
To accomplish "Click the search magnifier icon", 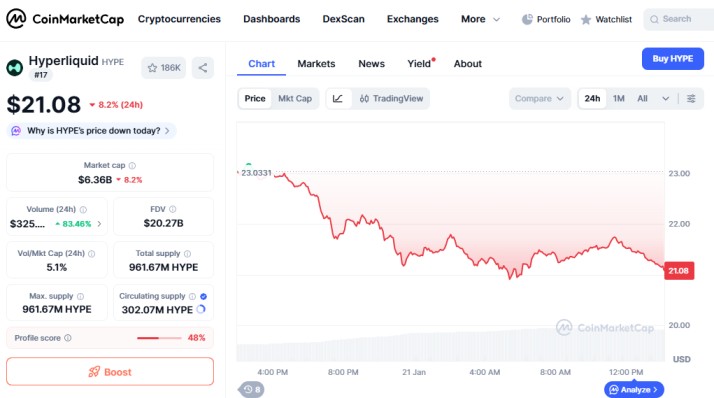I will (654, 19).
